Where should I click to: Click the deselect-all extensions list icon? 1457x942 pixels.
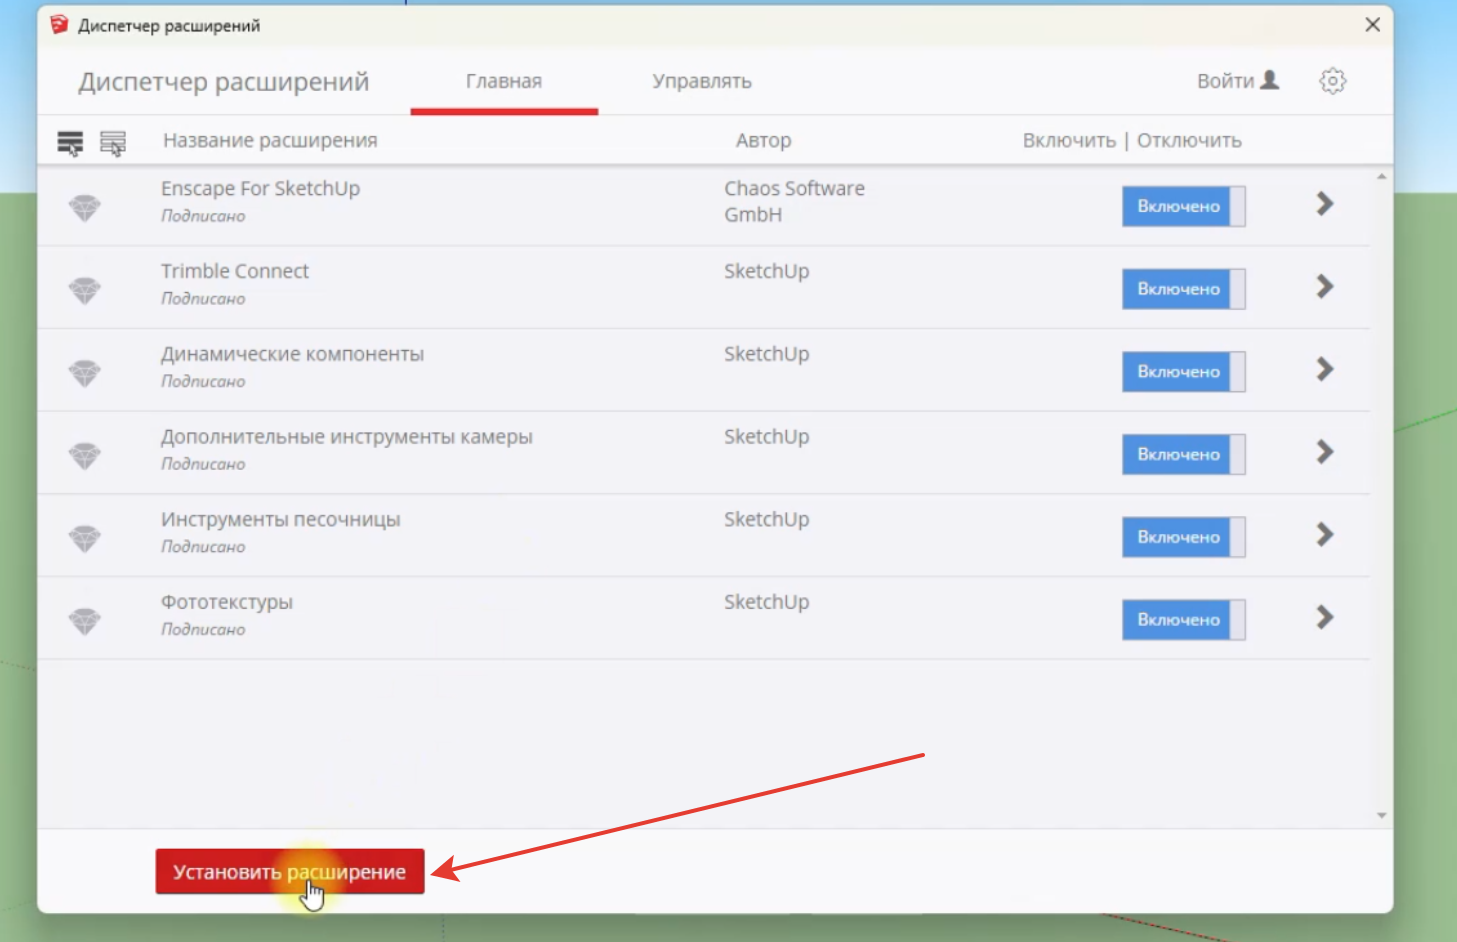coord(113,143)
